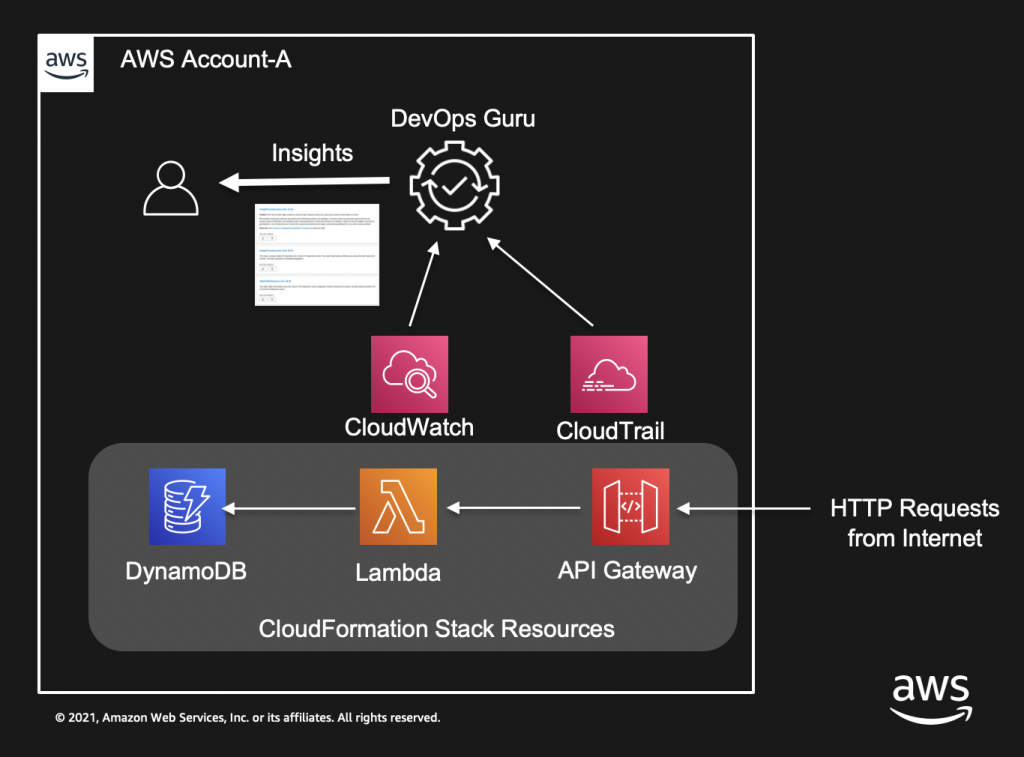Click the "Insights" label
The image size is (1024, 757).
tap(312, 153)
